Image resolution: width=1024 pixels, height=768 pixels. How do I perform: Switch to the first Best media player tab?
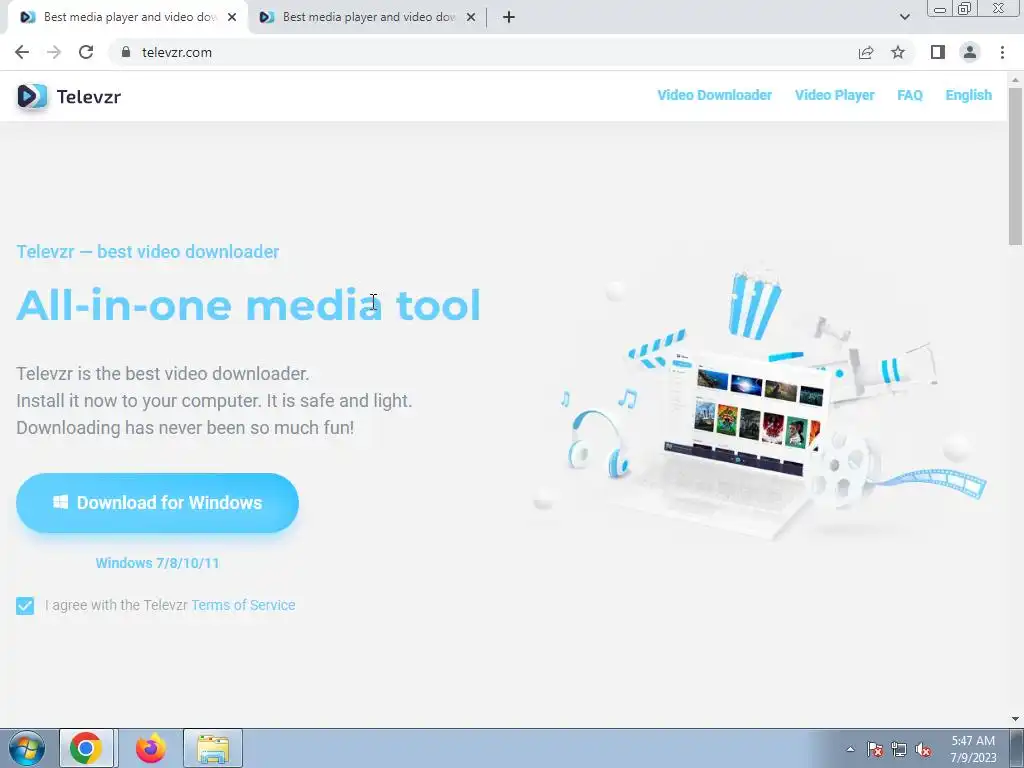tap(129, 18)
